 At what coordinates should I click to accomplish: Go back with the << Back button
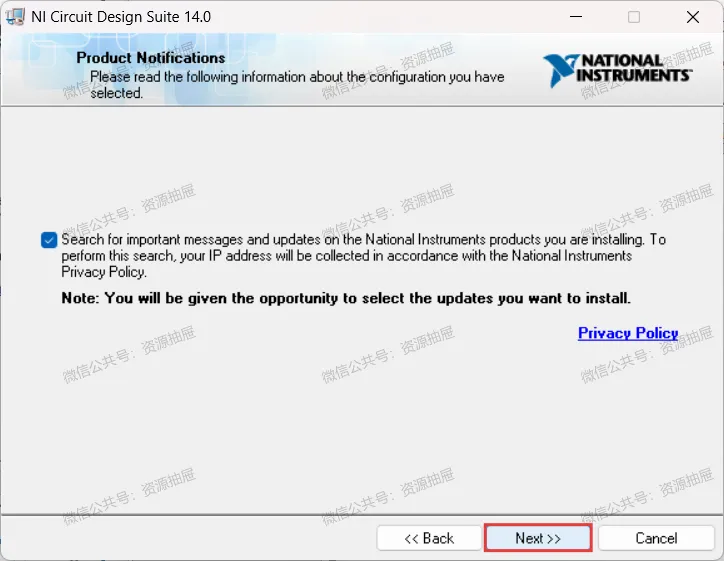429,538
